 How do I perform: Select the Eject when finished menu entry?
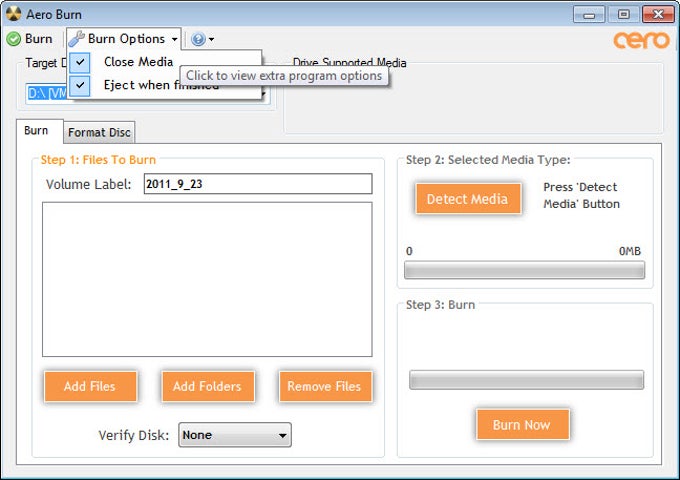click(x=165, y=85)
